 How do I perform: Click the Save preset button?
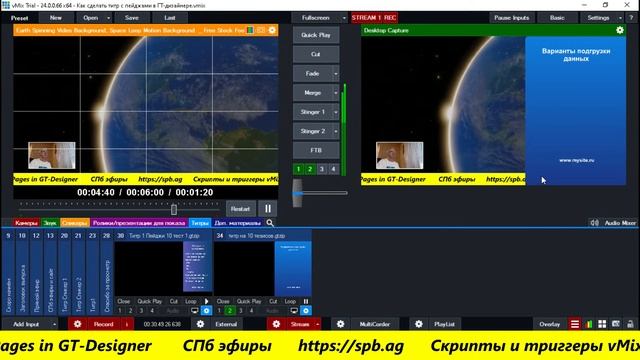click(x=131, y=18)
